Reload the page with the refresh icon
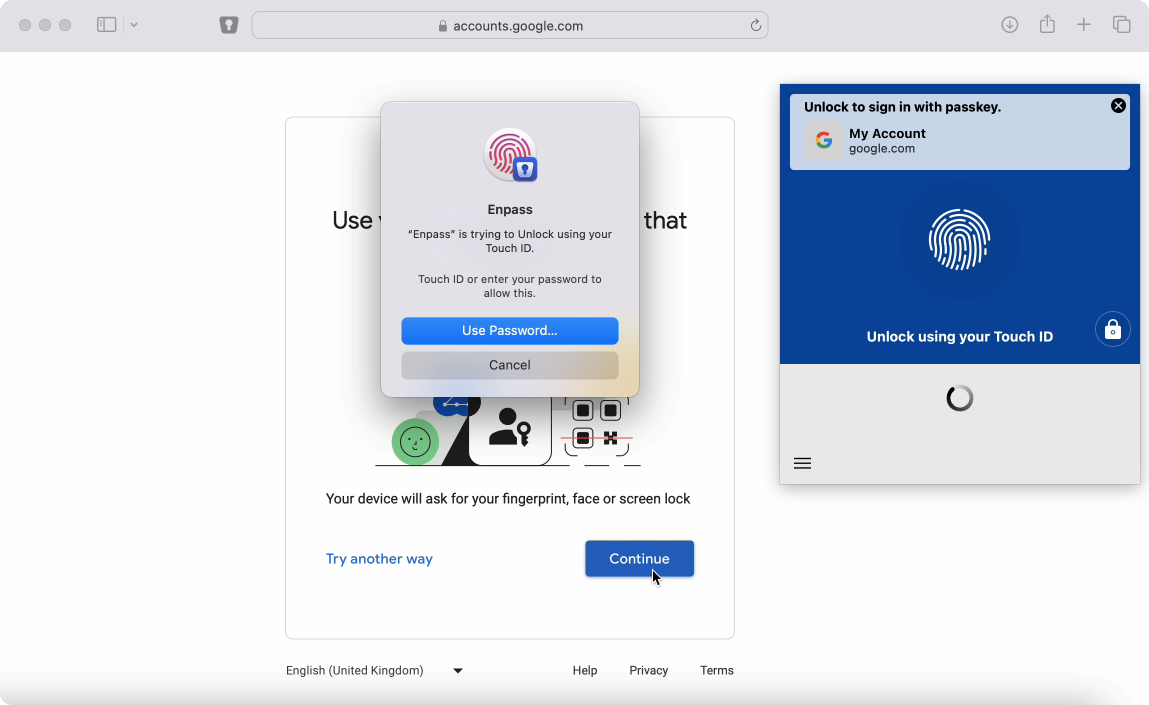1149x705 pixels. (x=755, y=26)
